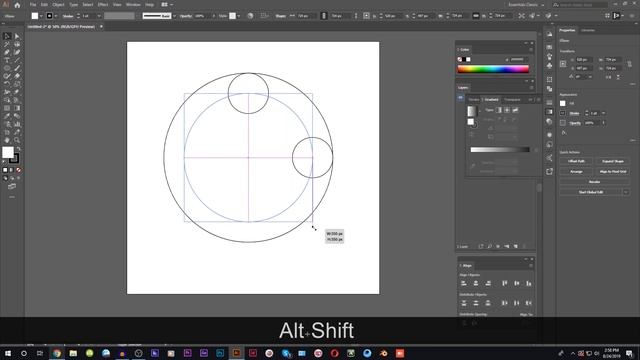Image resolution: width=640 pixels, height=360 pixels.
Task: Click the Recolor button
Action: (594, 182)
